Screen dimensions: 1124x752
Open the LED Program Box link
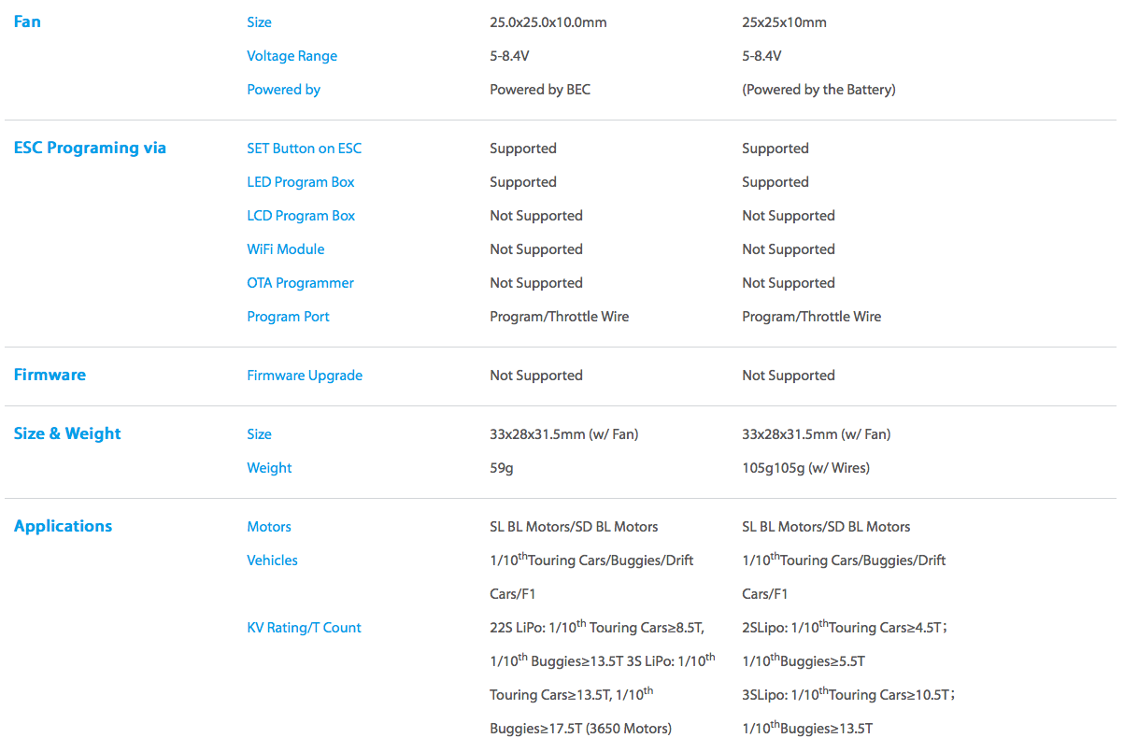click(300, 182)
